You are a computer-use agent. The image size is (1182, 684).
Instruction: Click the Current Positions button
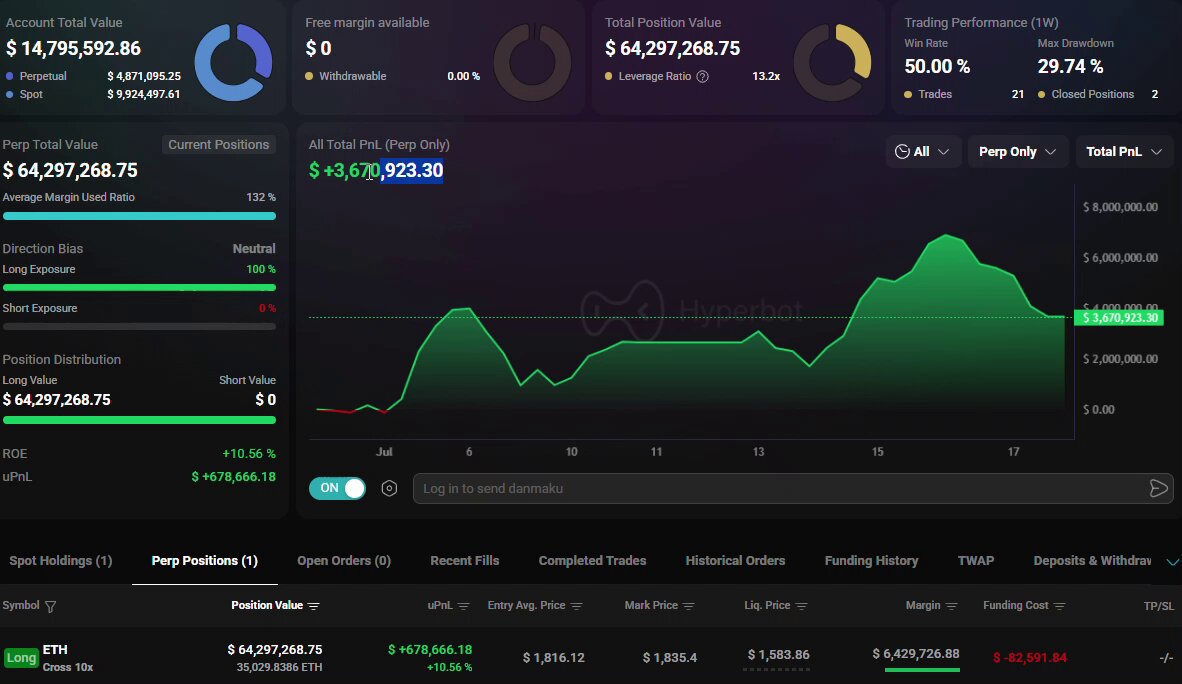pyautogui.click(x=219, y=145)
